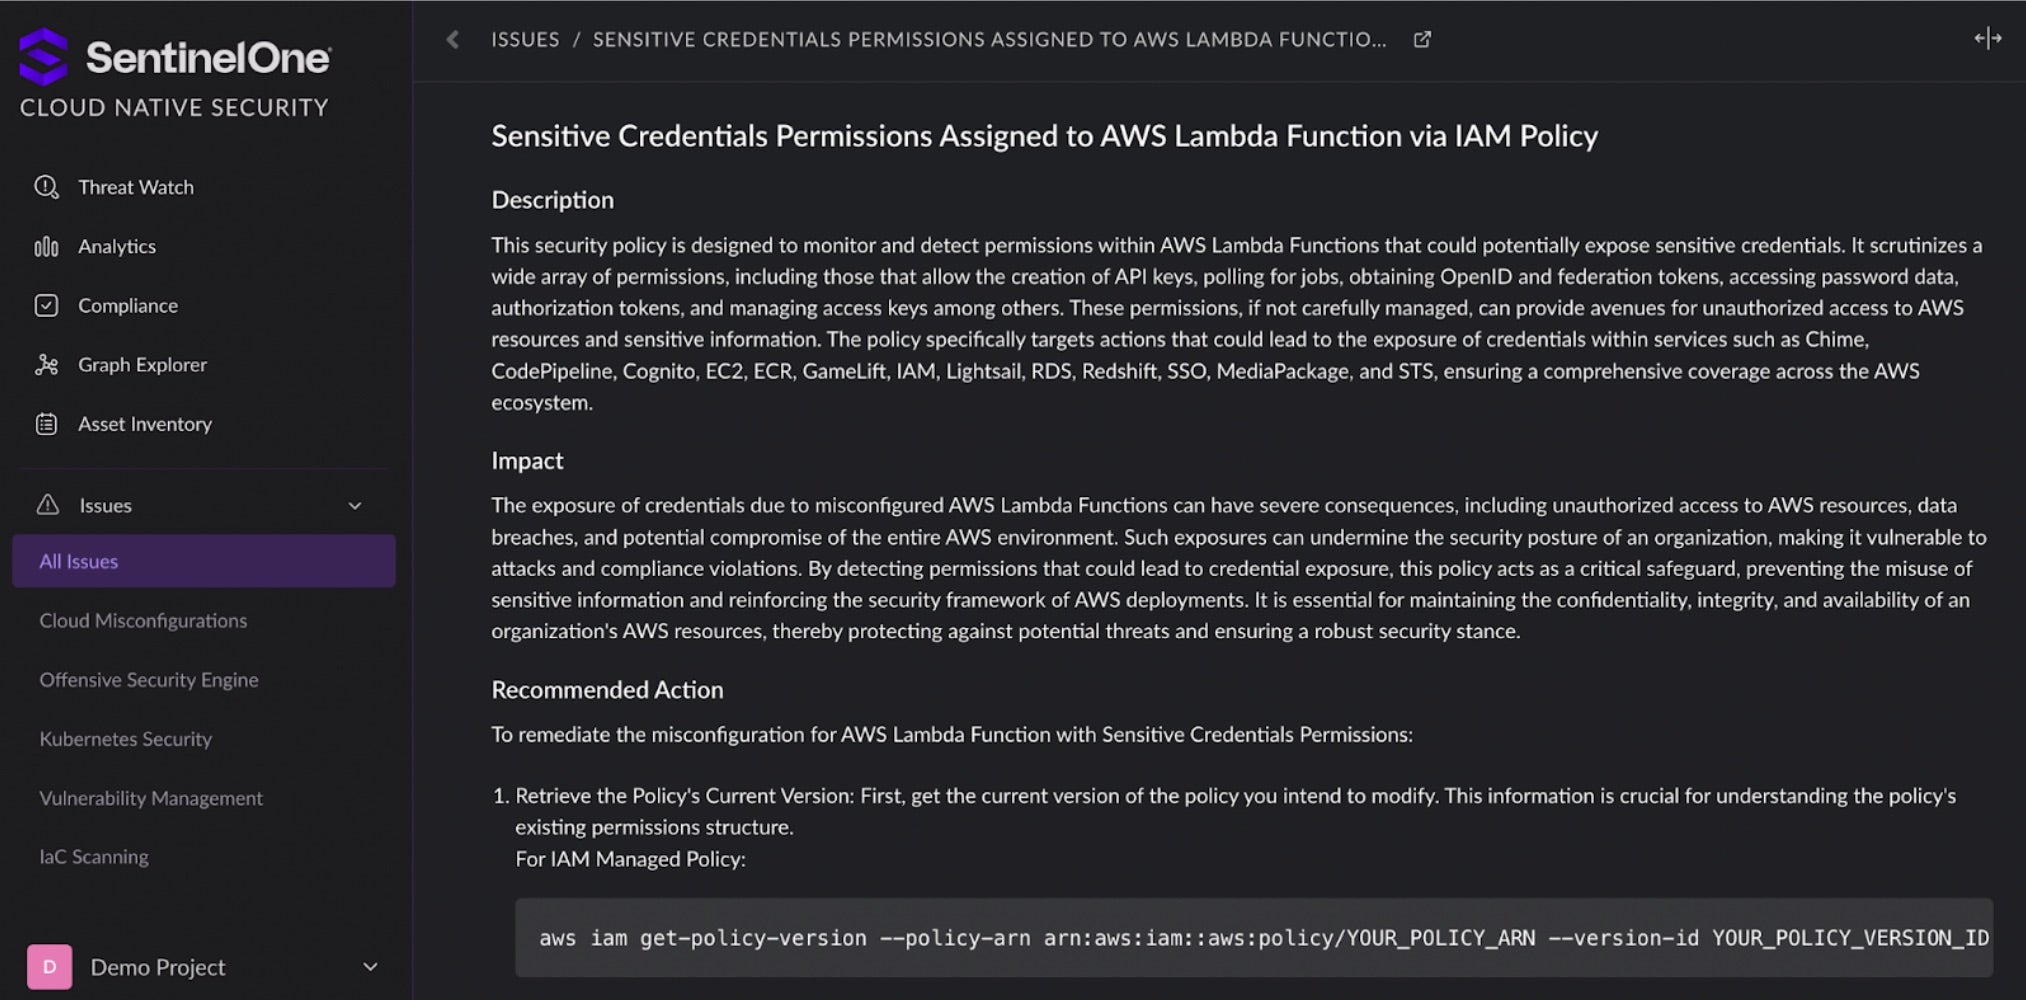This screenshot has height=1000, width=2026.
Task: Click the Graph Explorer icon
Action: (46, 365)
